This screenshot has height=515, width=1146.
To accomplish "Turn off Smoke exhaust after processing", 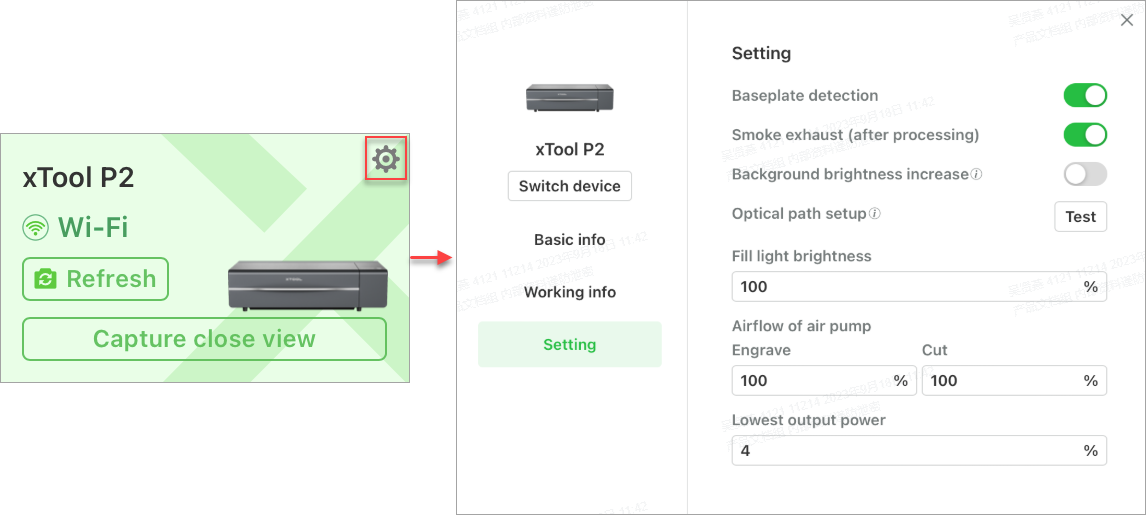I will point(1085,135).
